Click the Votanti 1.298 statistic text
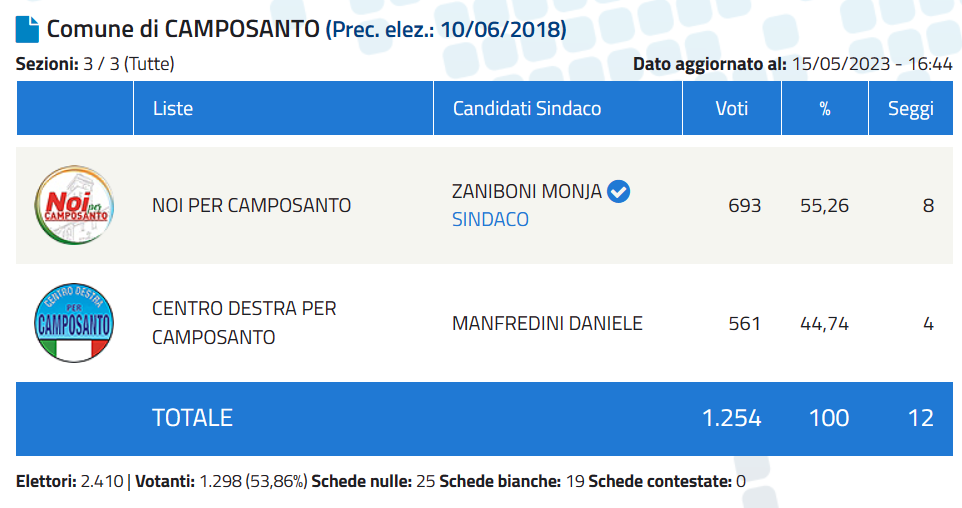 pyautogui.click(x=221, y=482)
